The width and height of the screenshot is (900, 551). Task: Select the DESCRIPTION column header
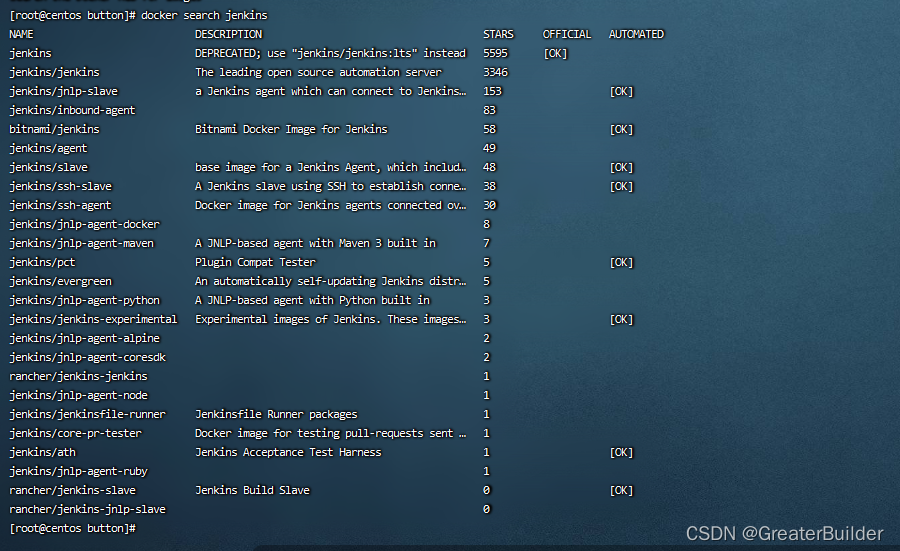pyautogui.click(x=228, y=34)
